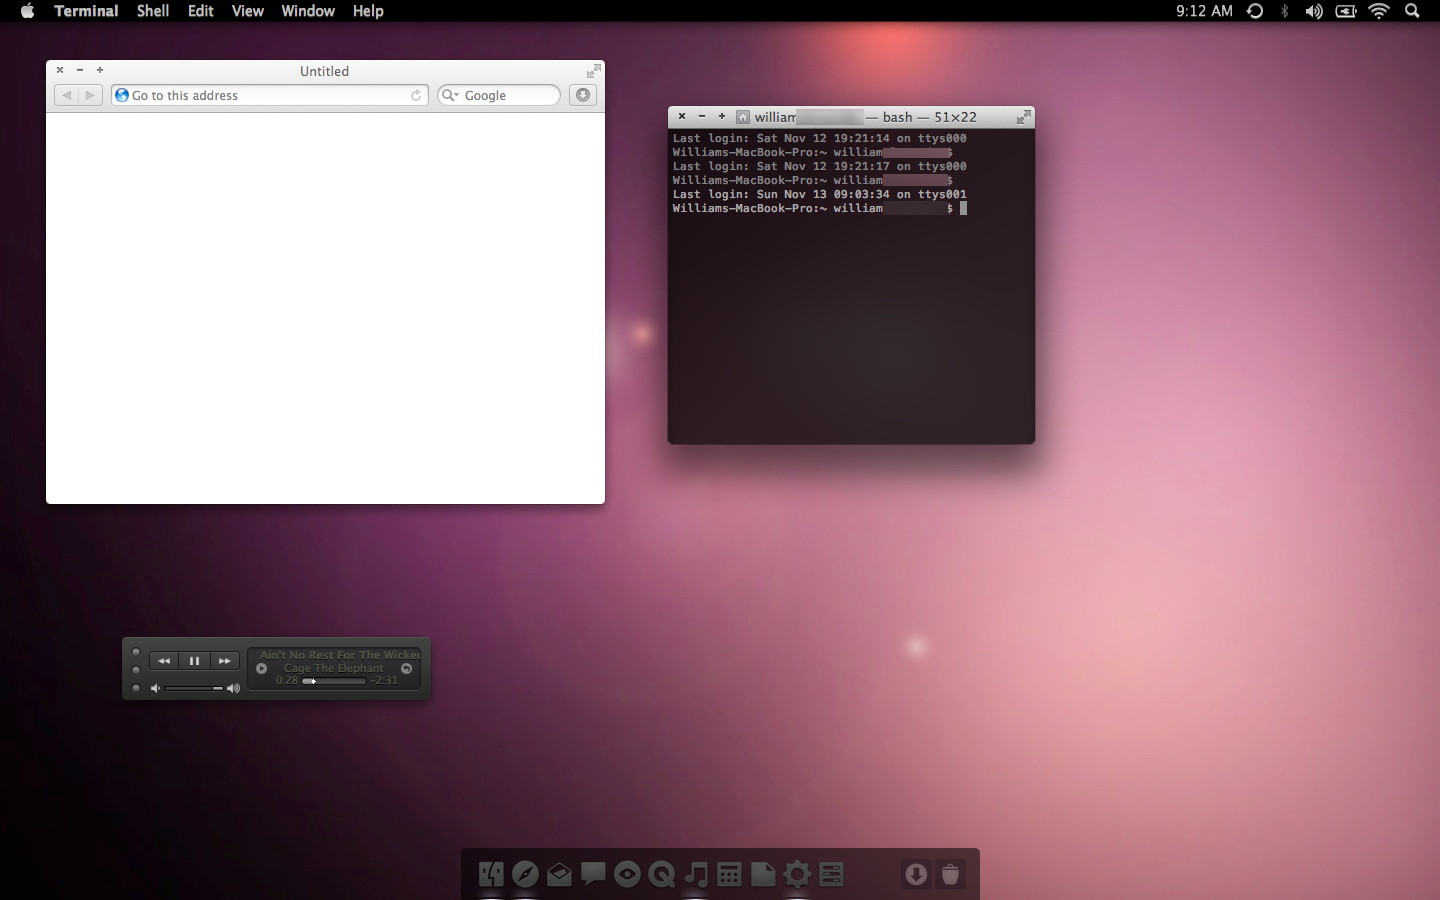The image size is (1440, 900).
Task: Launch QuickTime Player from the dock
Action: click(661, 875)
